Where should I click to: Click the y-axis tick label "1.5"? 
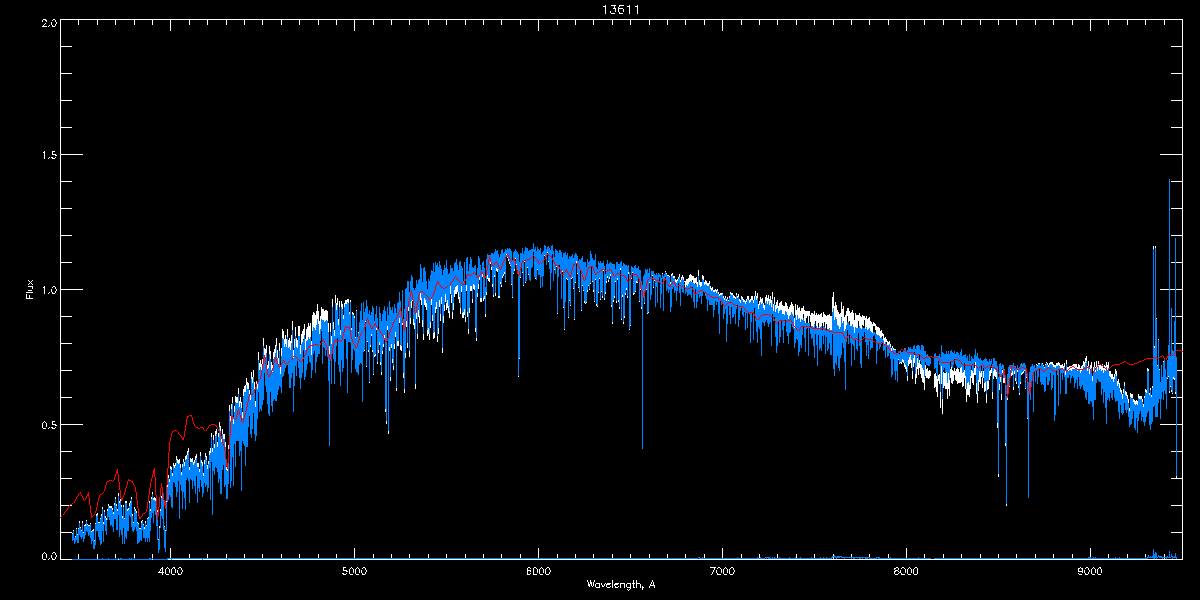pyautogui.click(x=49, y=155)
